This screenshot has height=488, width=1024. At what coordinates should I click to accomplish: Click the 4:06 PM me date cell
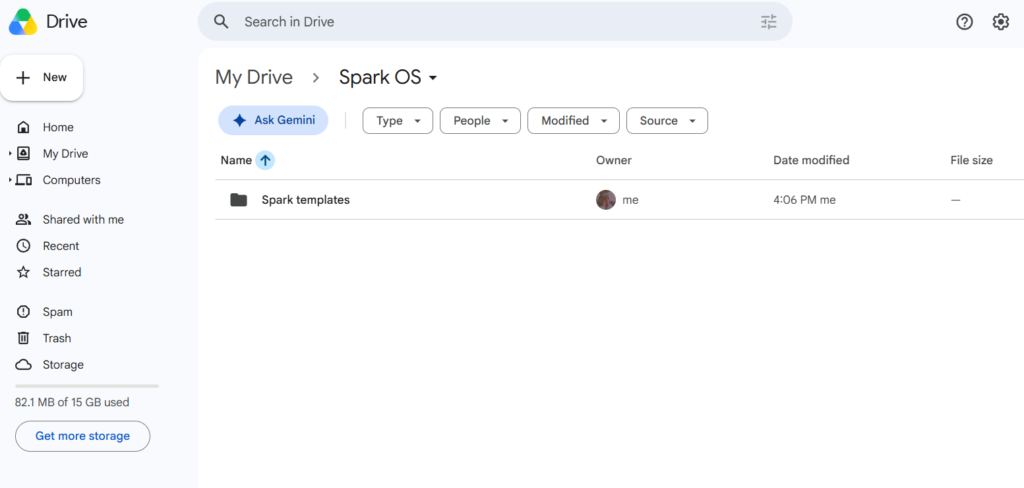click(804, 200)
